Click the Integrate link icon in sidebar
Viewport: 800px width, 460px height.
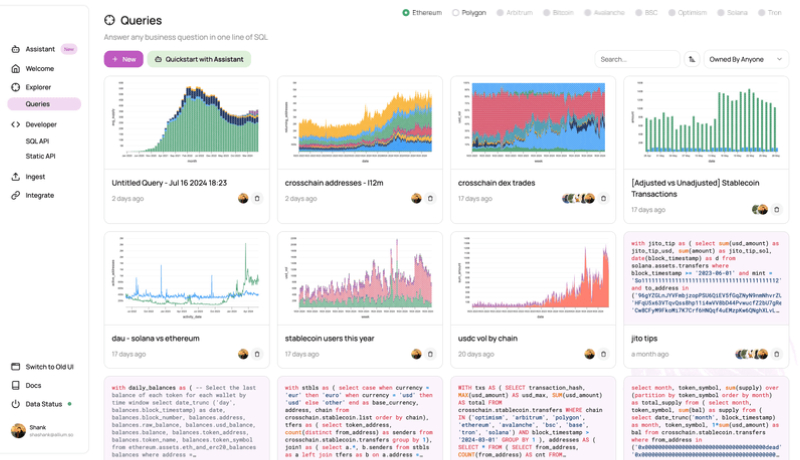[15, 195]
